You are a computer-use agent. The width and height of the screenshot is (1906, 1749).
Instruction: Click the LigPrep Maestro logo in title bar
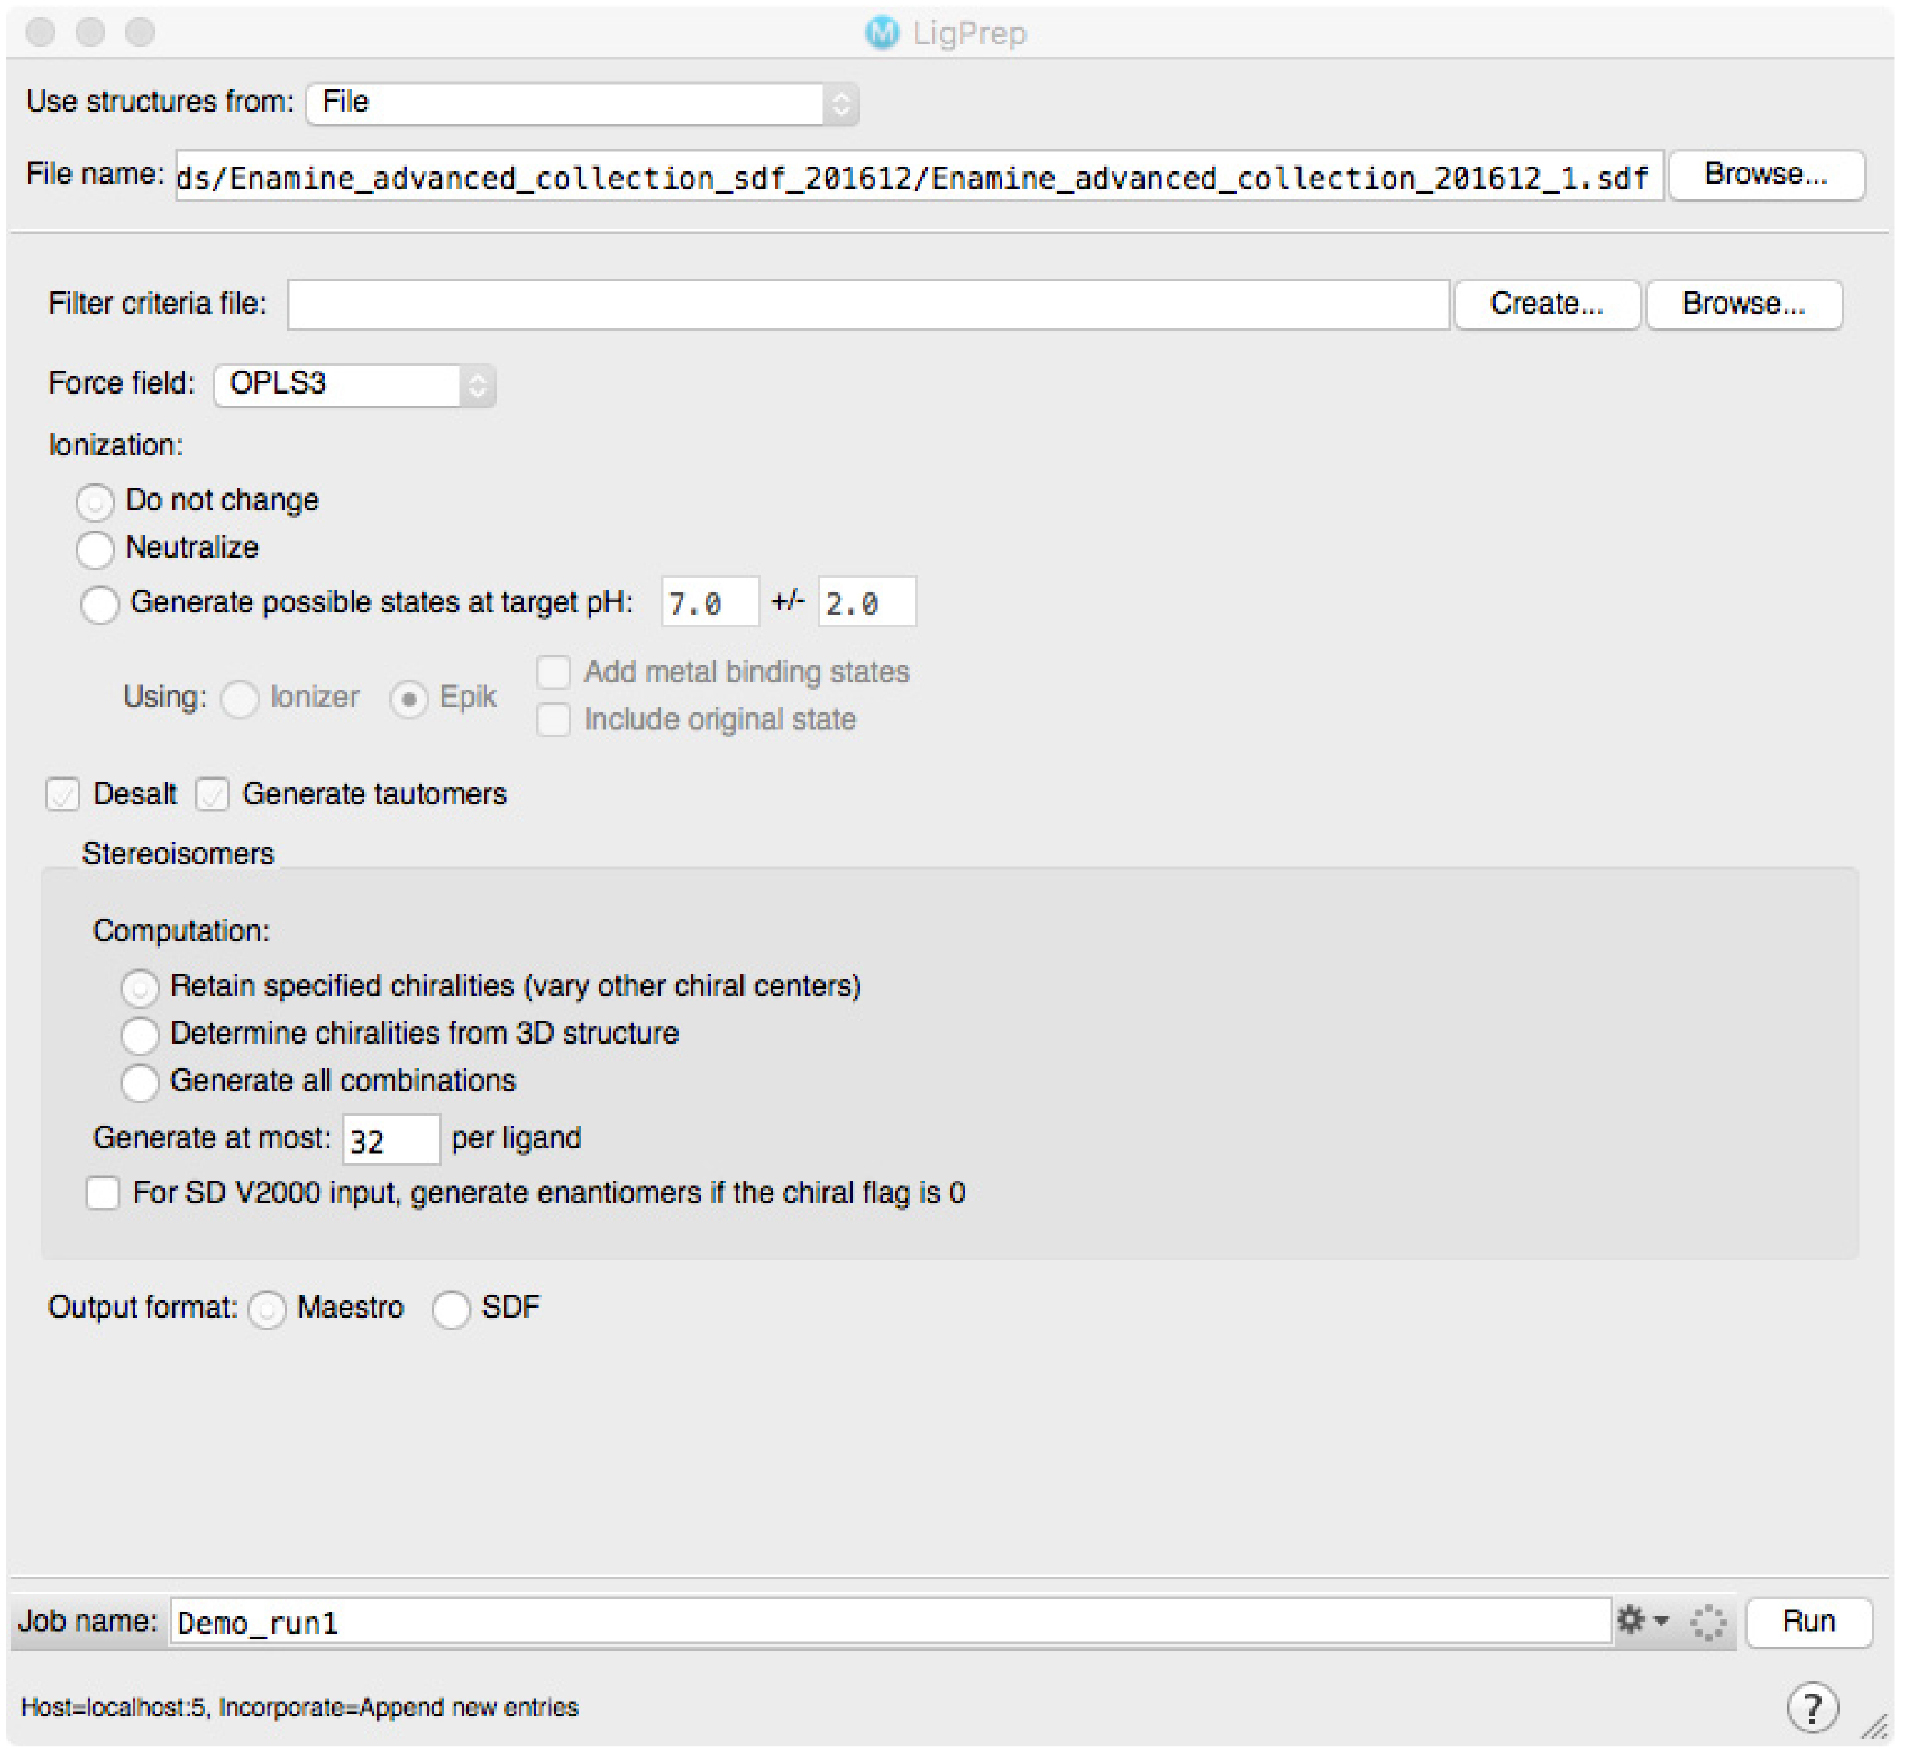881,33
